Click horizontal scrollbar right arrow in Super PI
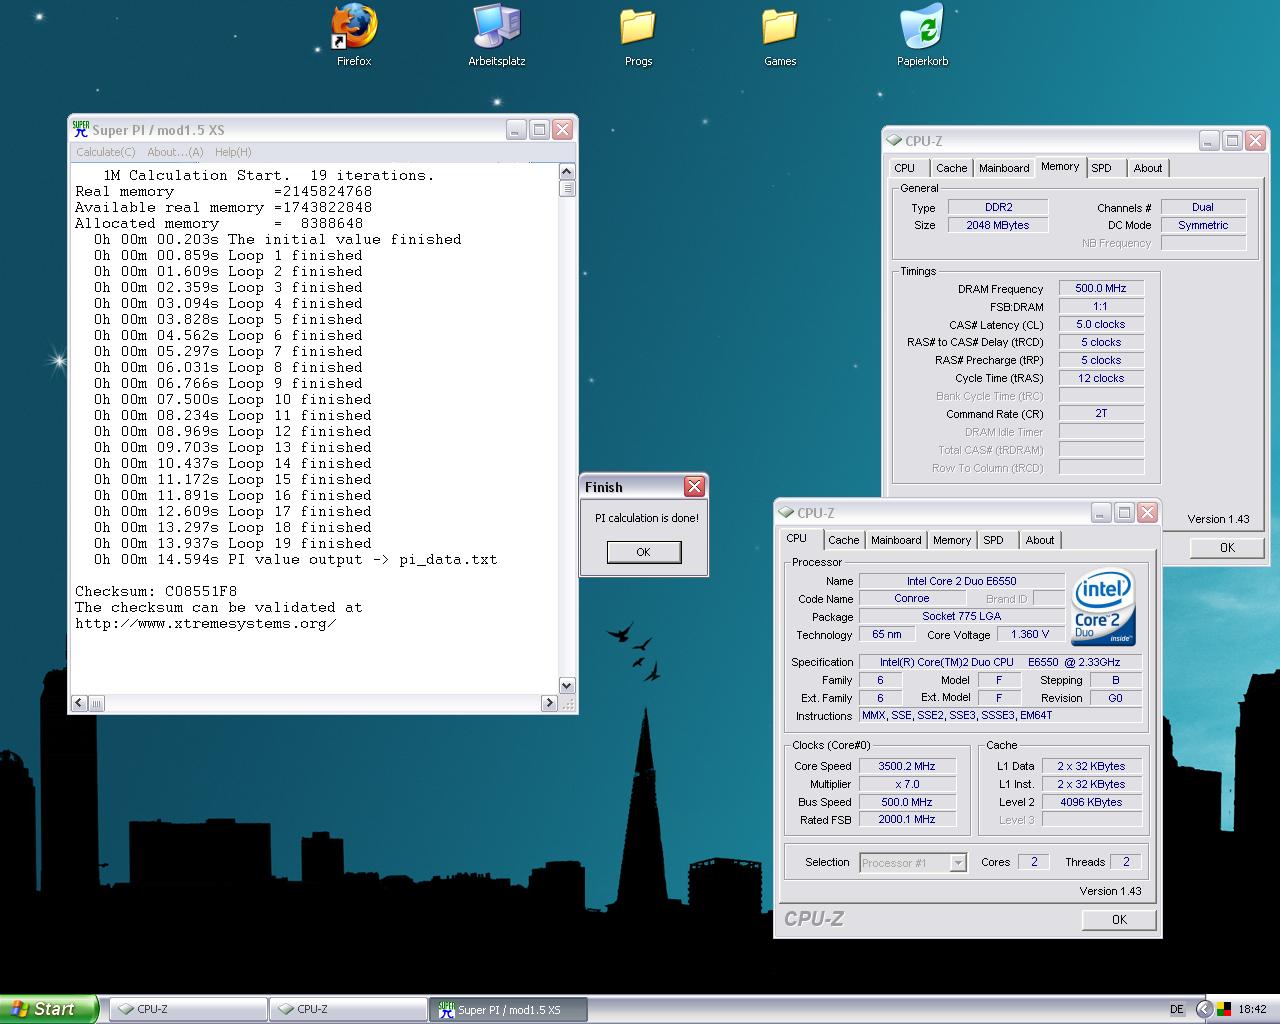 [x=549, y=703]
